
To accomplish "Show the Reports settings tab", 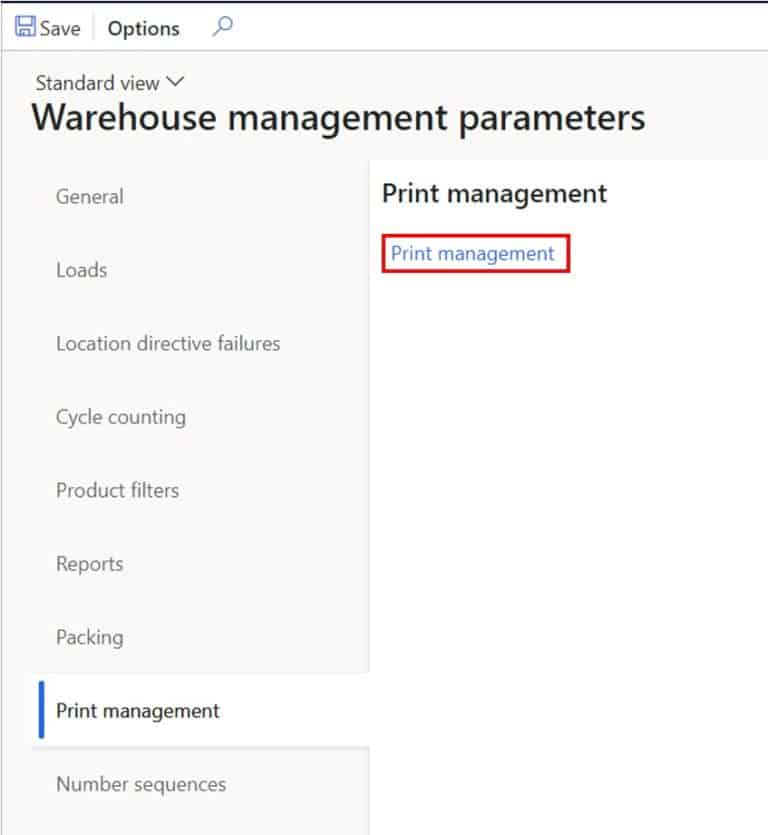I will click(x=90, y=564).
